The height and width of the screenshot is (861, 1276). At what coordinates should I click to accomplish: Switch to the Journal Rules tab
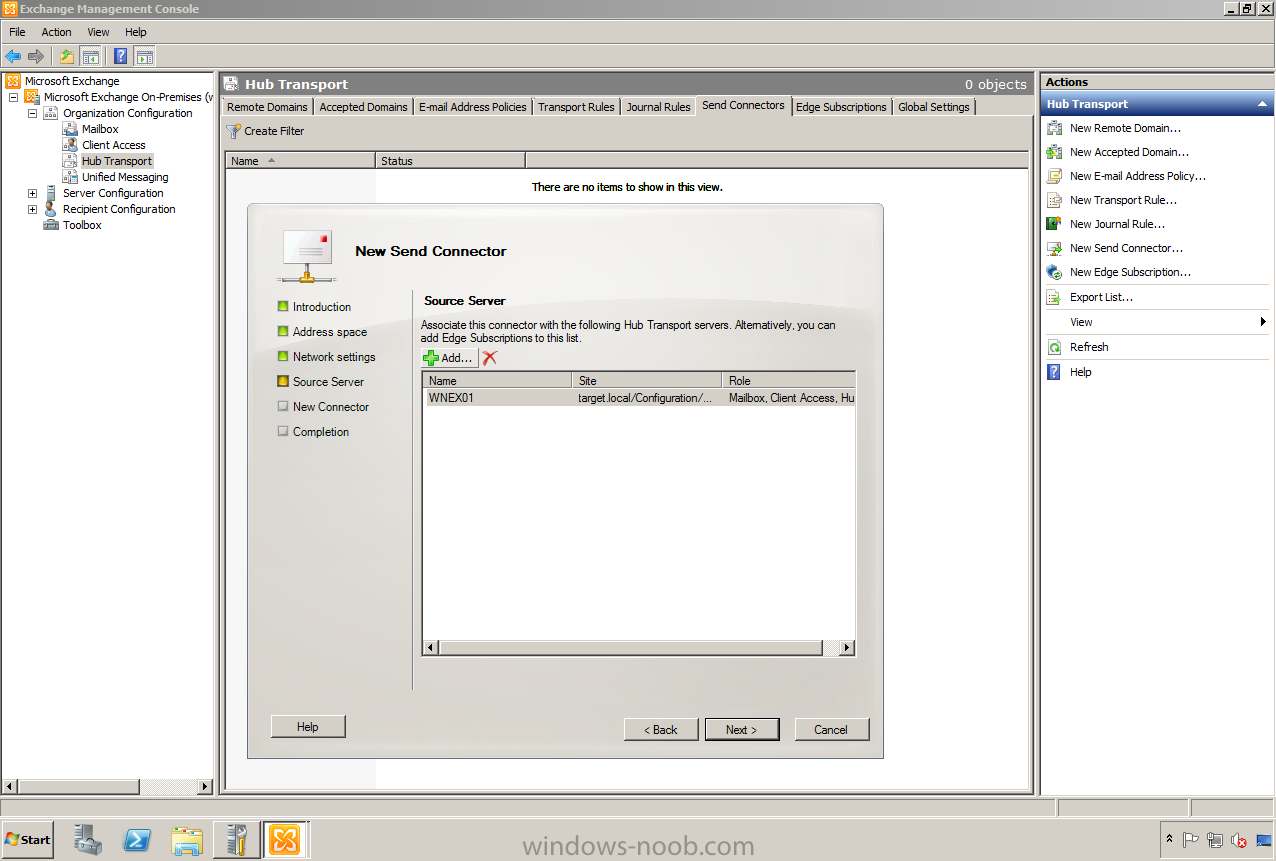658,107
